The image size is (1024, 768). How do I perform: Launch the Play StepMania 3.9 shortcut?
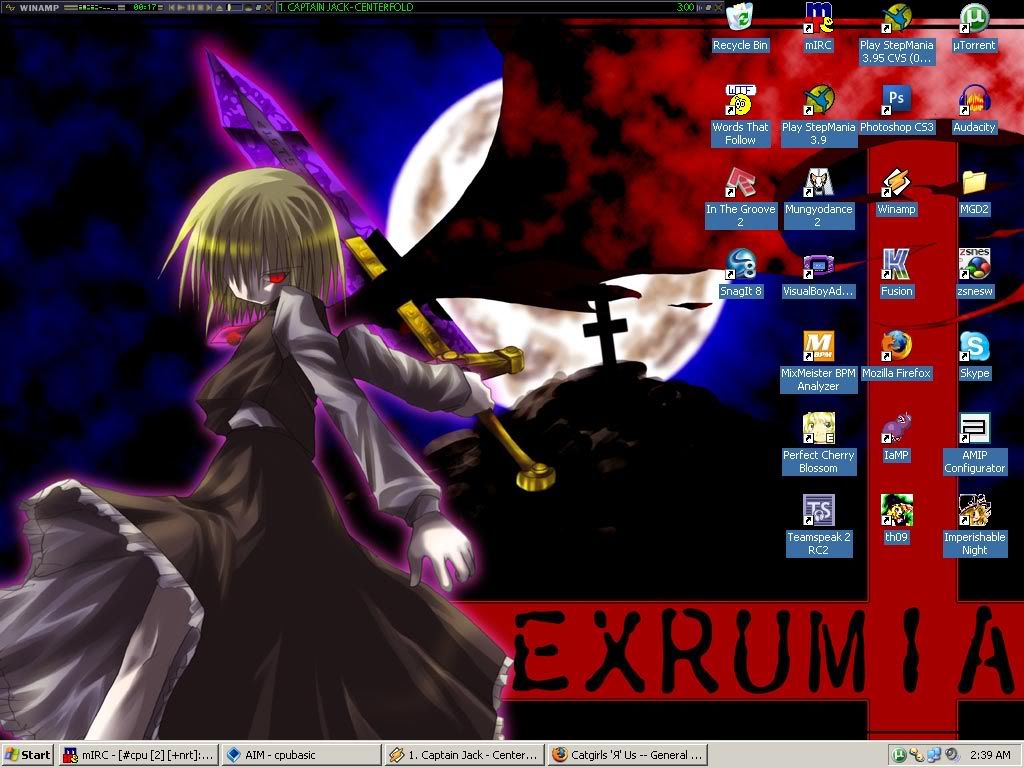[818, 116]
